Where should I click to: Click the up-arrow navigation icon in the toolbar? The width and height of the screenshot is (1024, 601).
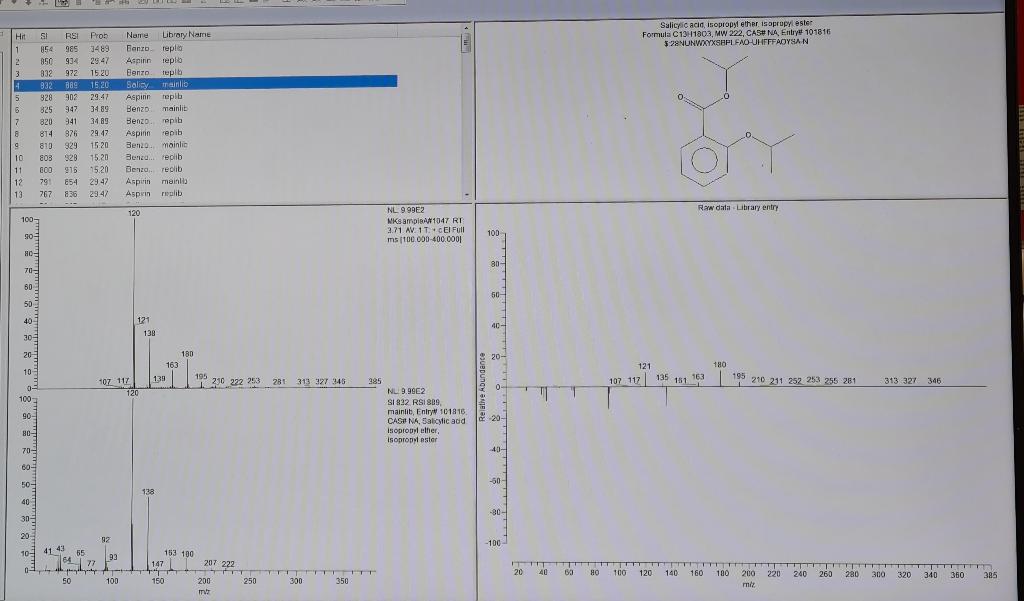[13, 4]
